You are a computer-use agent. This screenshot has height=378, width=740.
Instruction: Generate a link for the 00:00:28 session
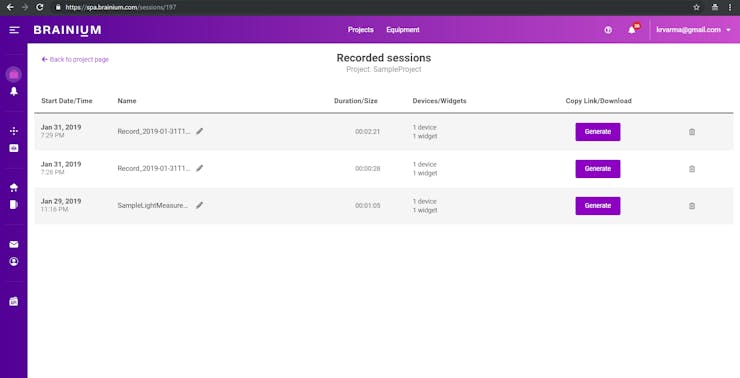click(597, 168)
